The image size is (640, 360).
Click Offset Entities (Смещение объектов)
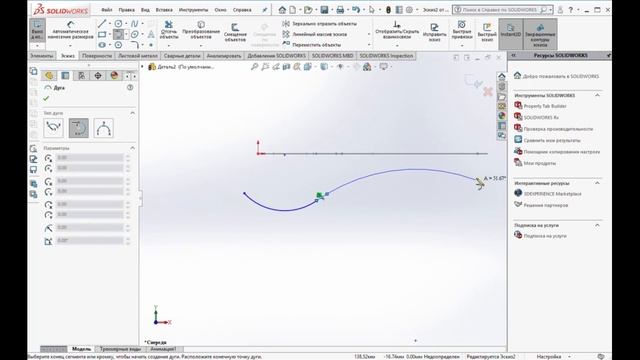[235, 33]
